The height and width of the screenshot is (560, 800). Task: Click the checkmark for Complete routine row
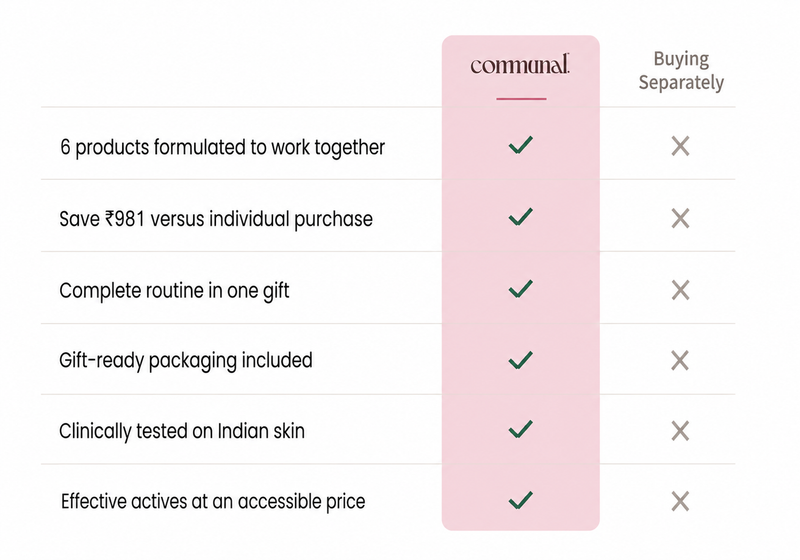point(521,289)
